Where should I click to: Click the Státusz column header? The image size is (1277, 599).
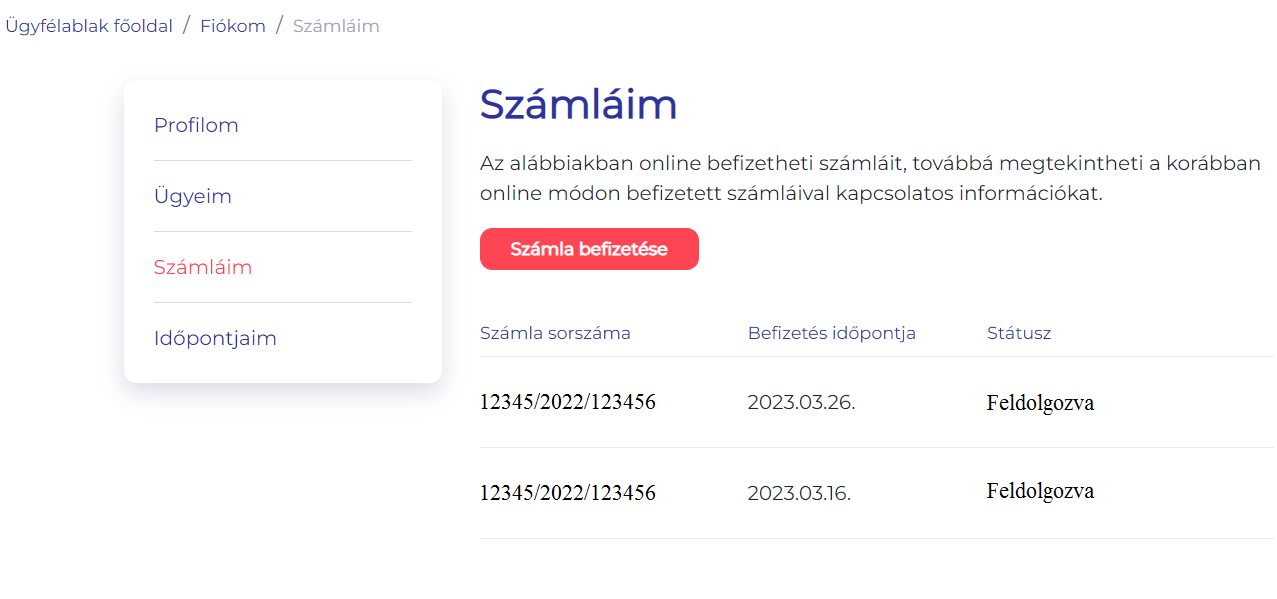point(1018,333)
